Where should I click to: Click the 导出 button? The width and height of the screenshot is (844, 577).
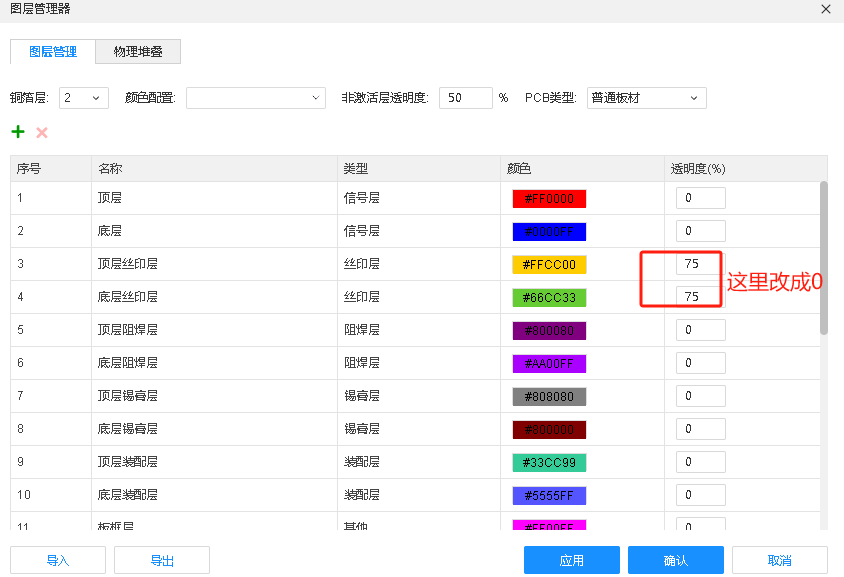162,560
